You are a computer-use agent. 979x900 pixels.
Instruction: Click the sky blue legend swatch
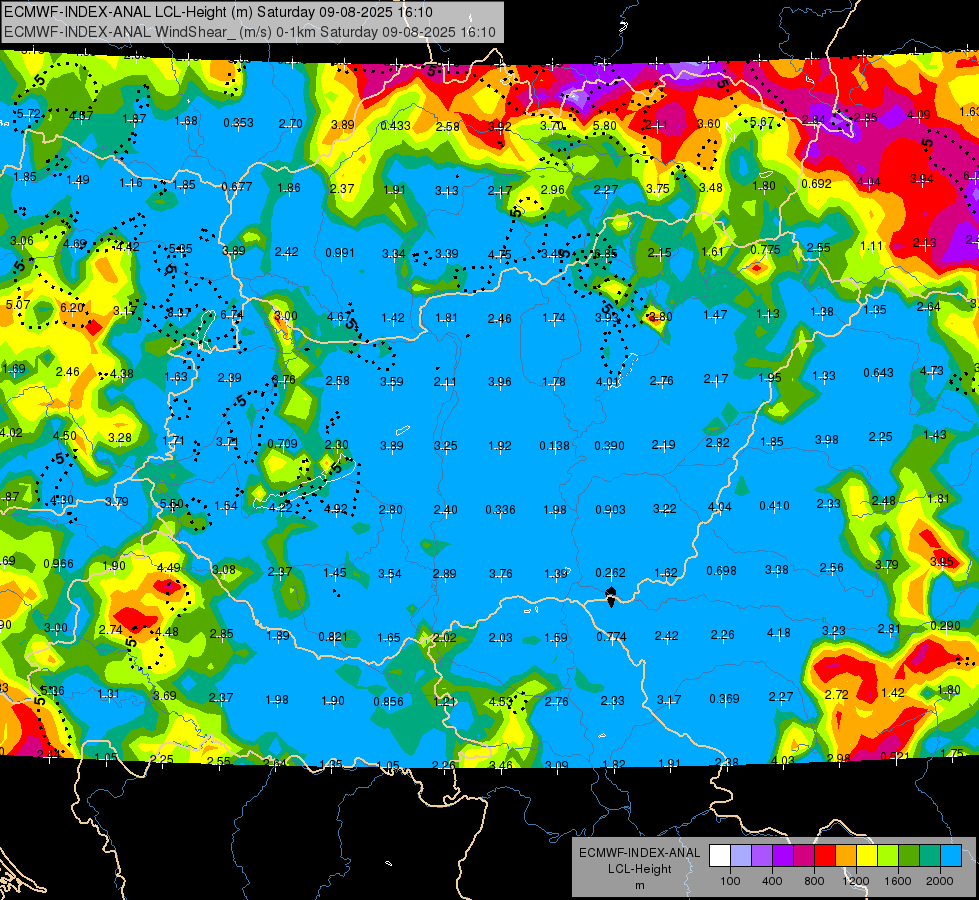click(x=952, y=855)
